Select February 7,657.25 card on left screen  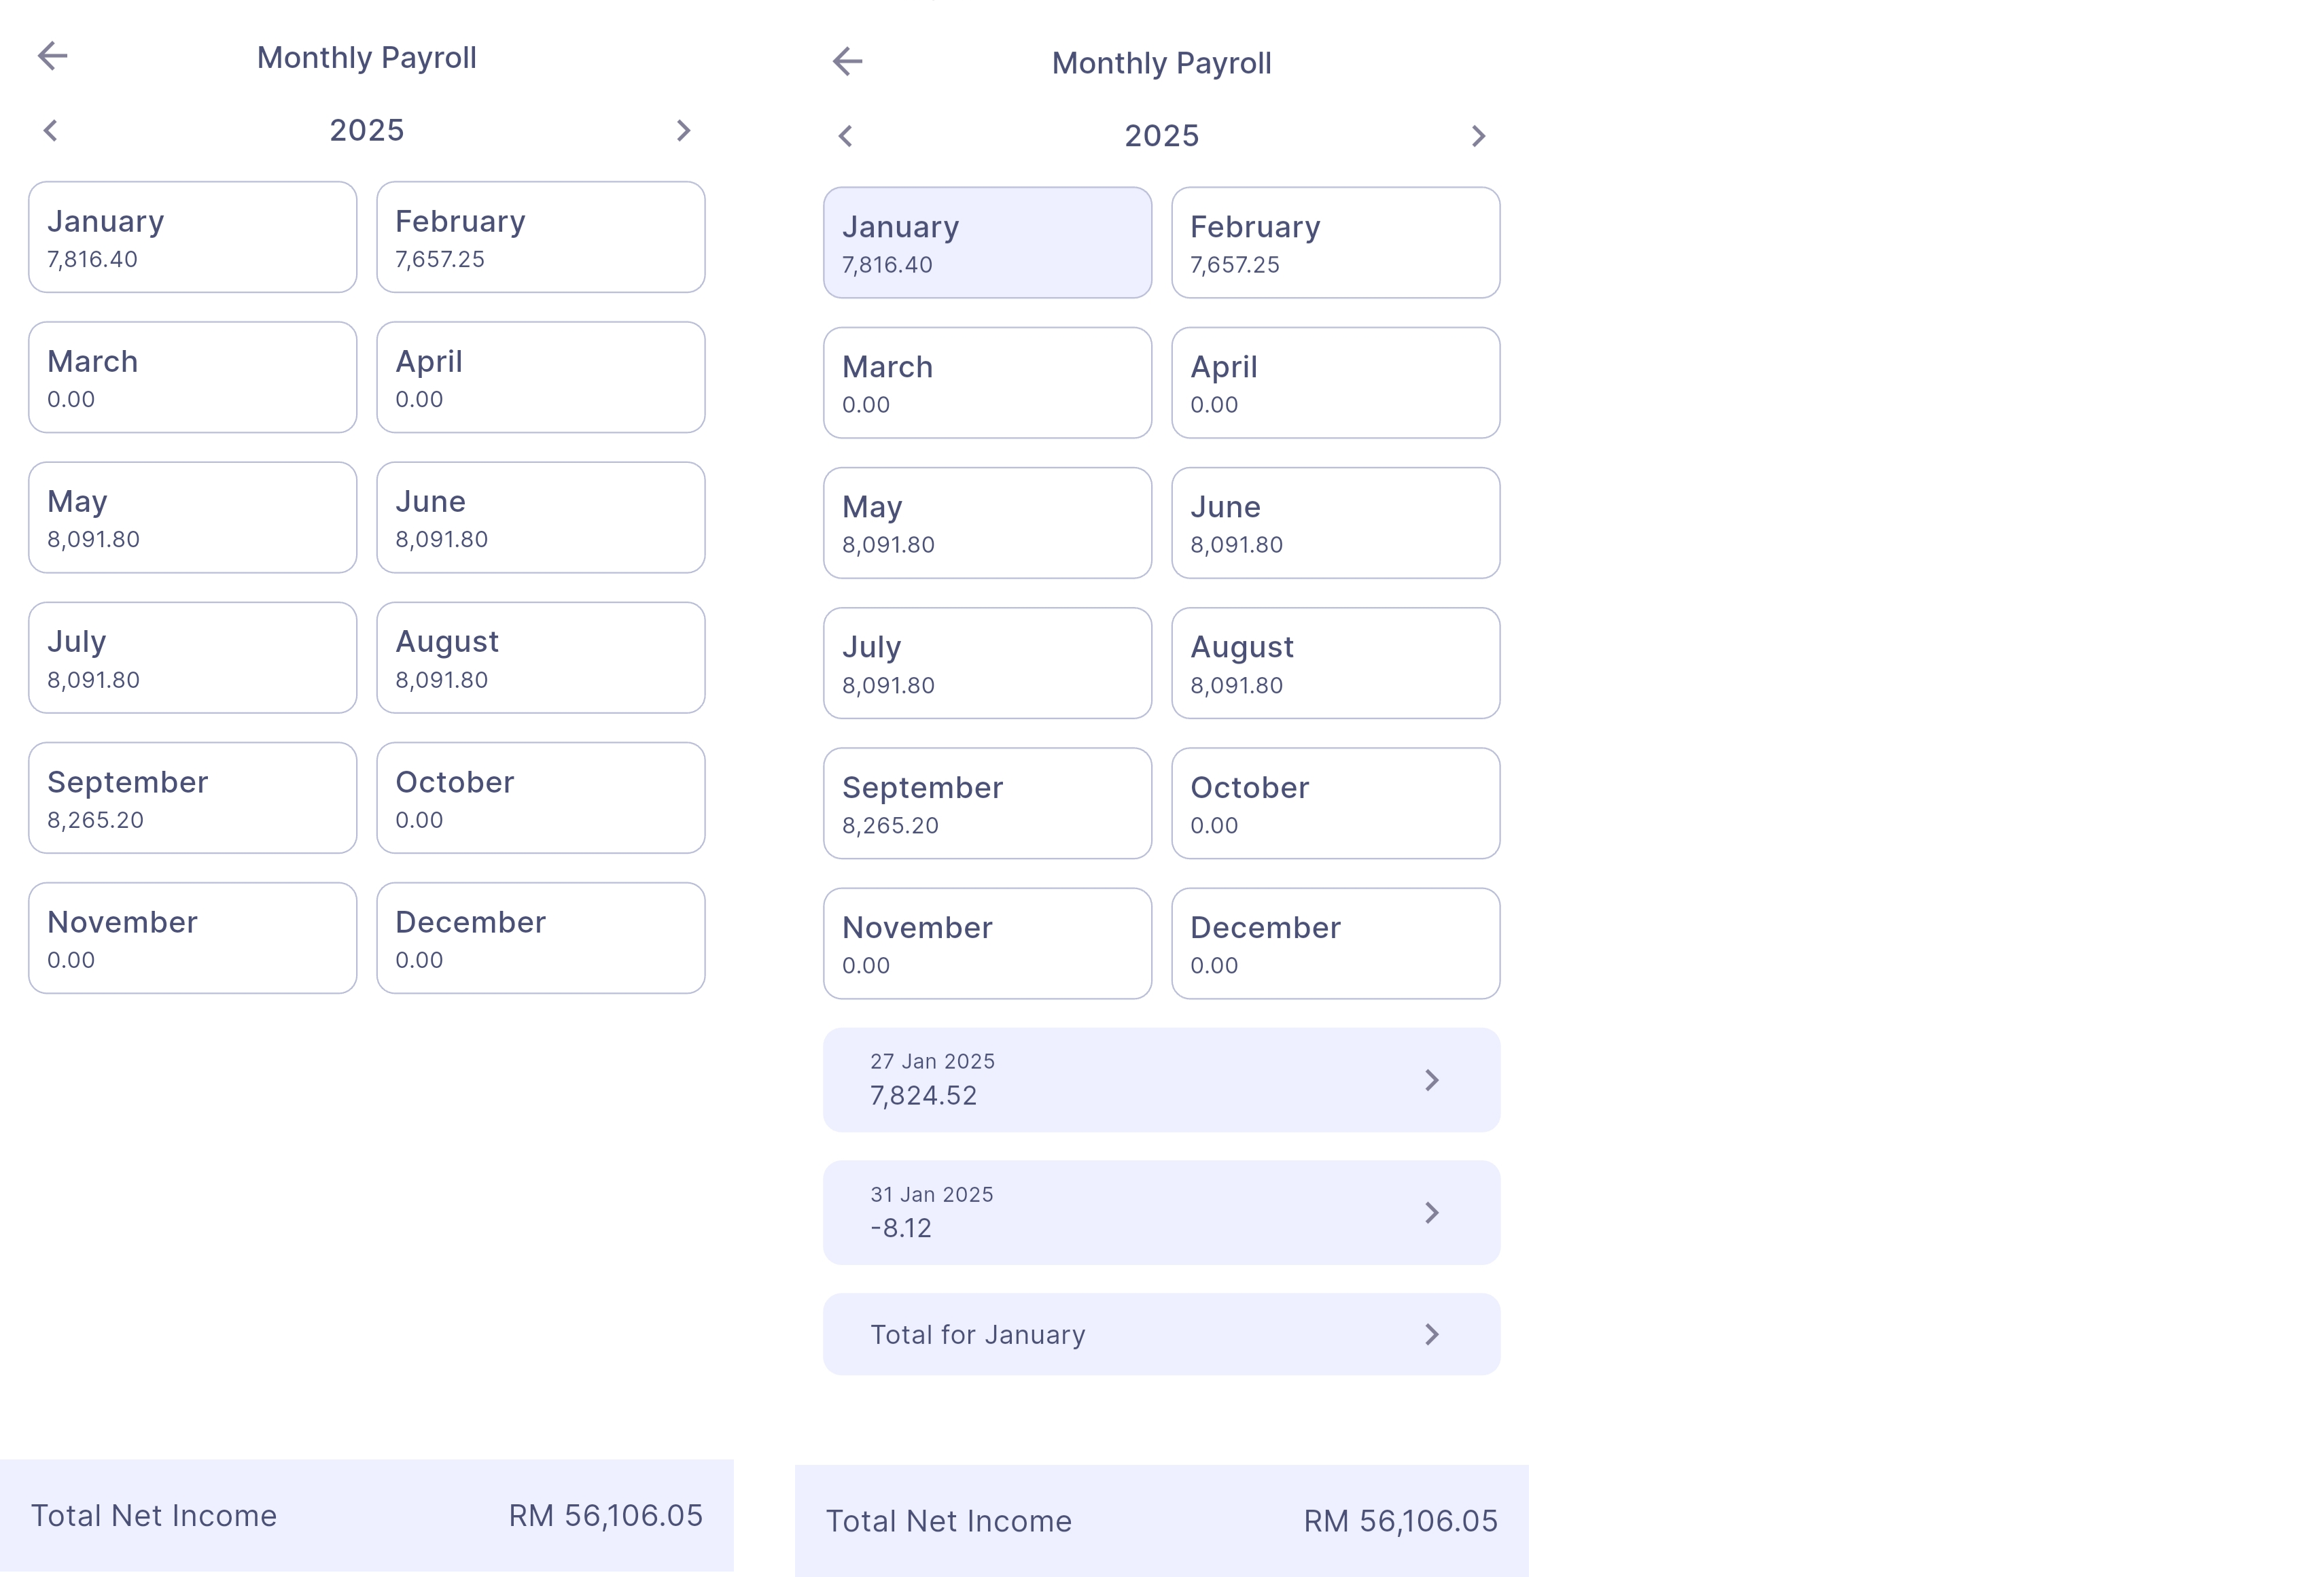(540, 237)
